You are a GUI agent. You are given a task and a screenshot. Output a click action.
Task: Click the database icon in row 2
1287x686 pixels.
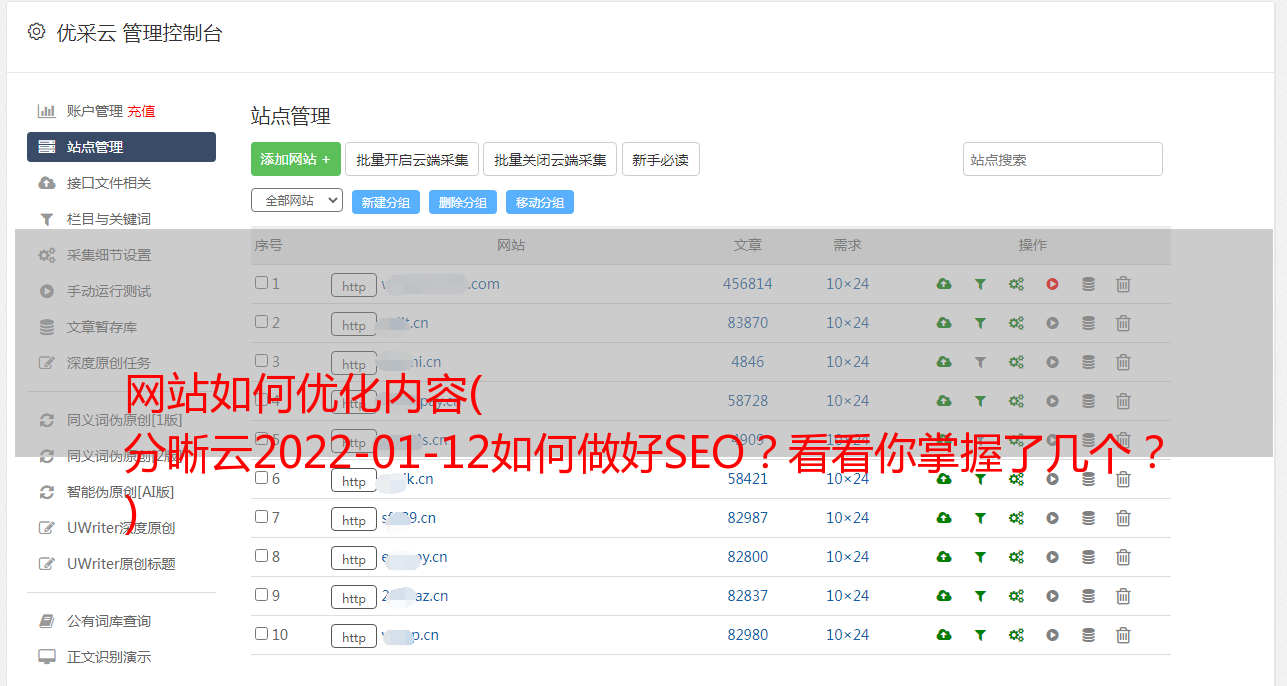[x=1088, y=323]
